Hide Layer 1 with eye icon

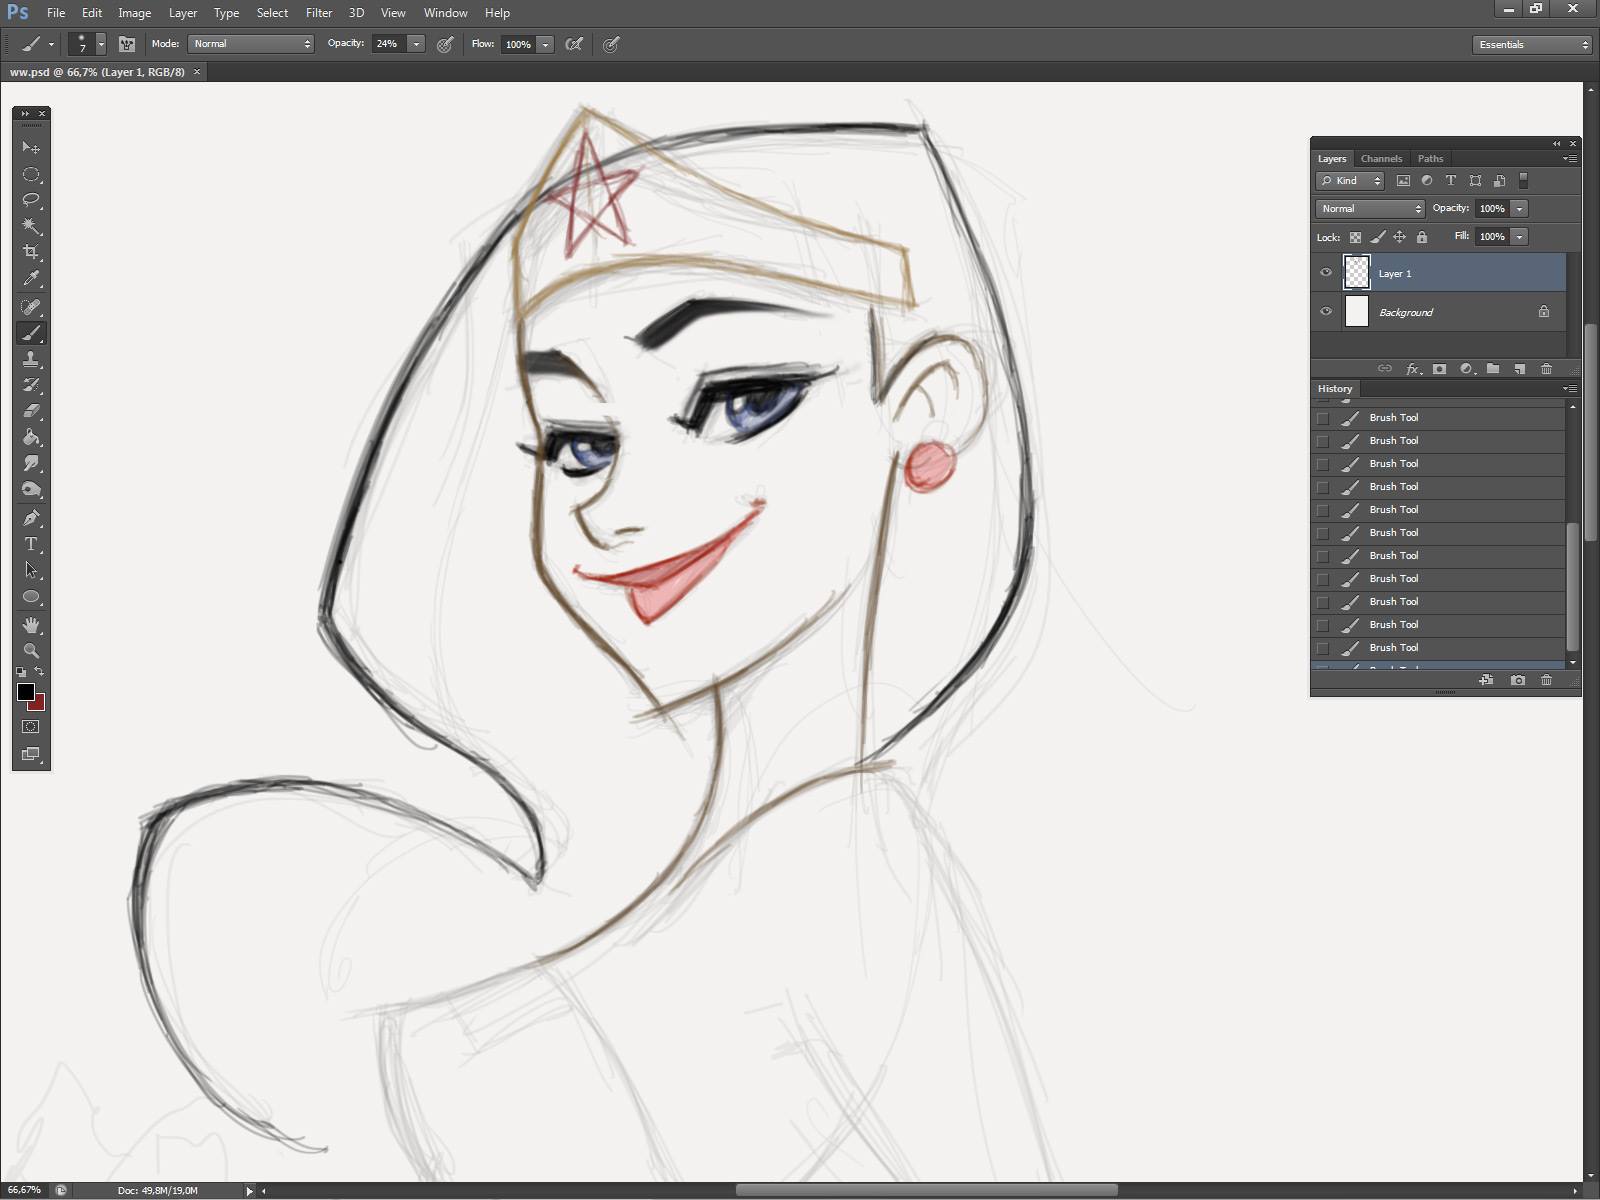(x=1326, y=273)
